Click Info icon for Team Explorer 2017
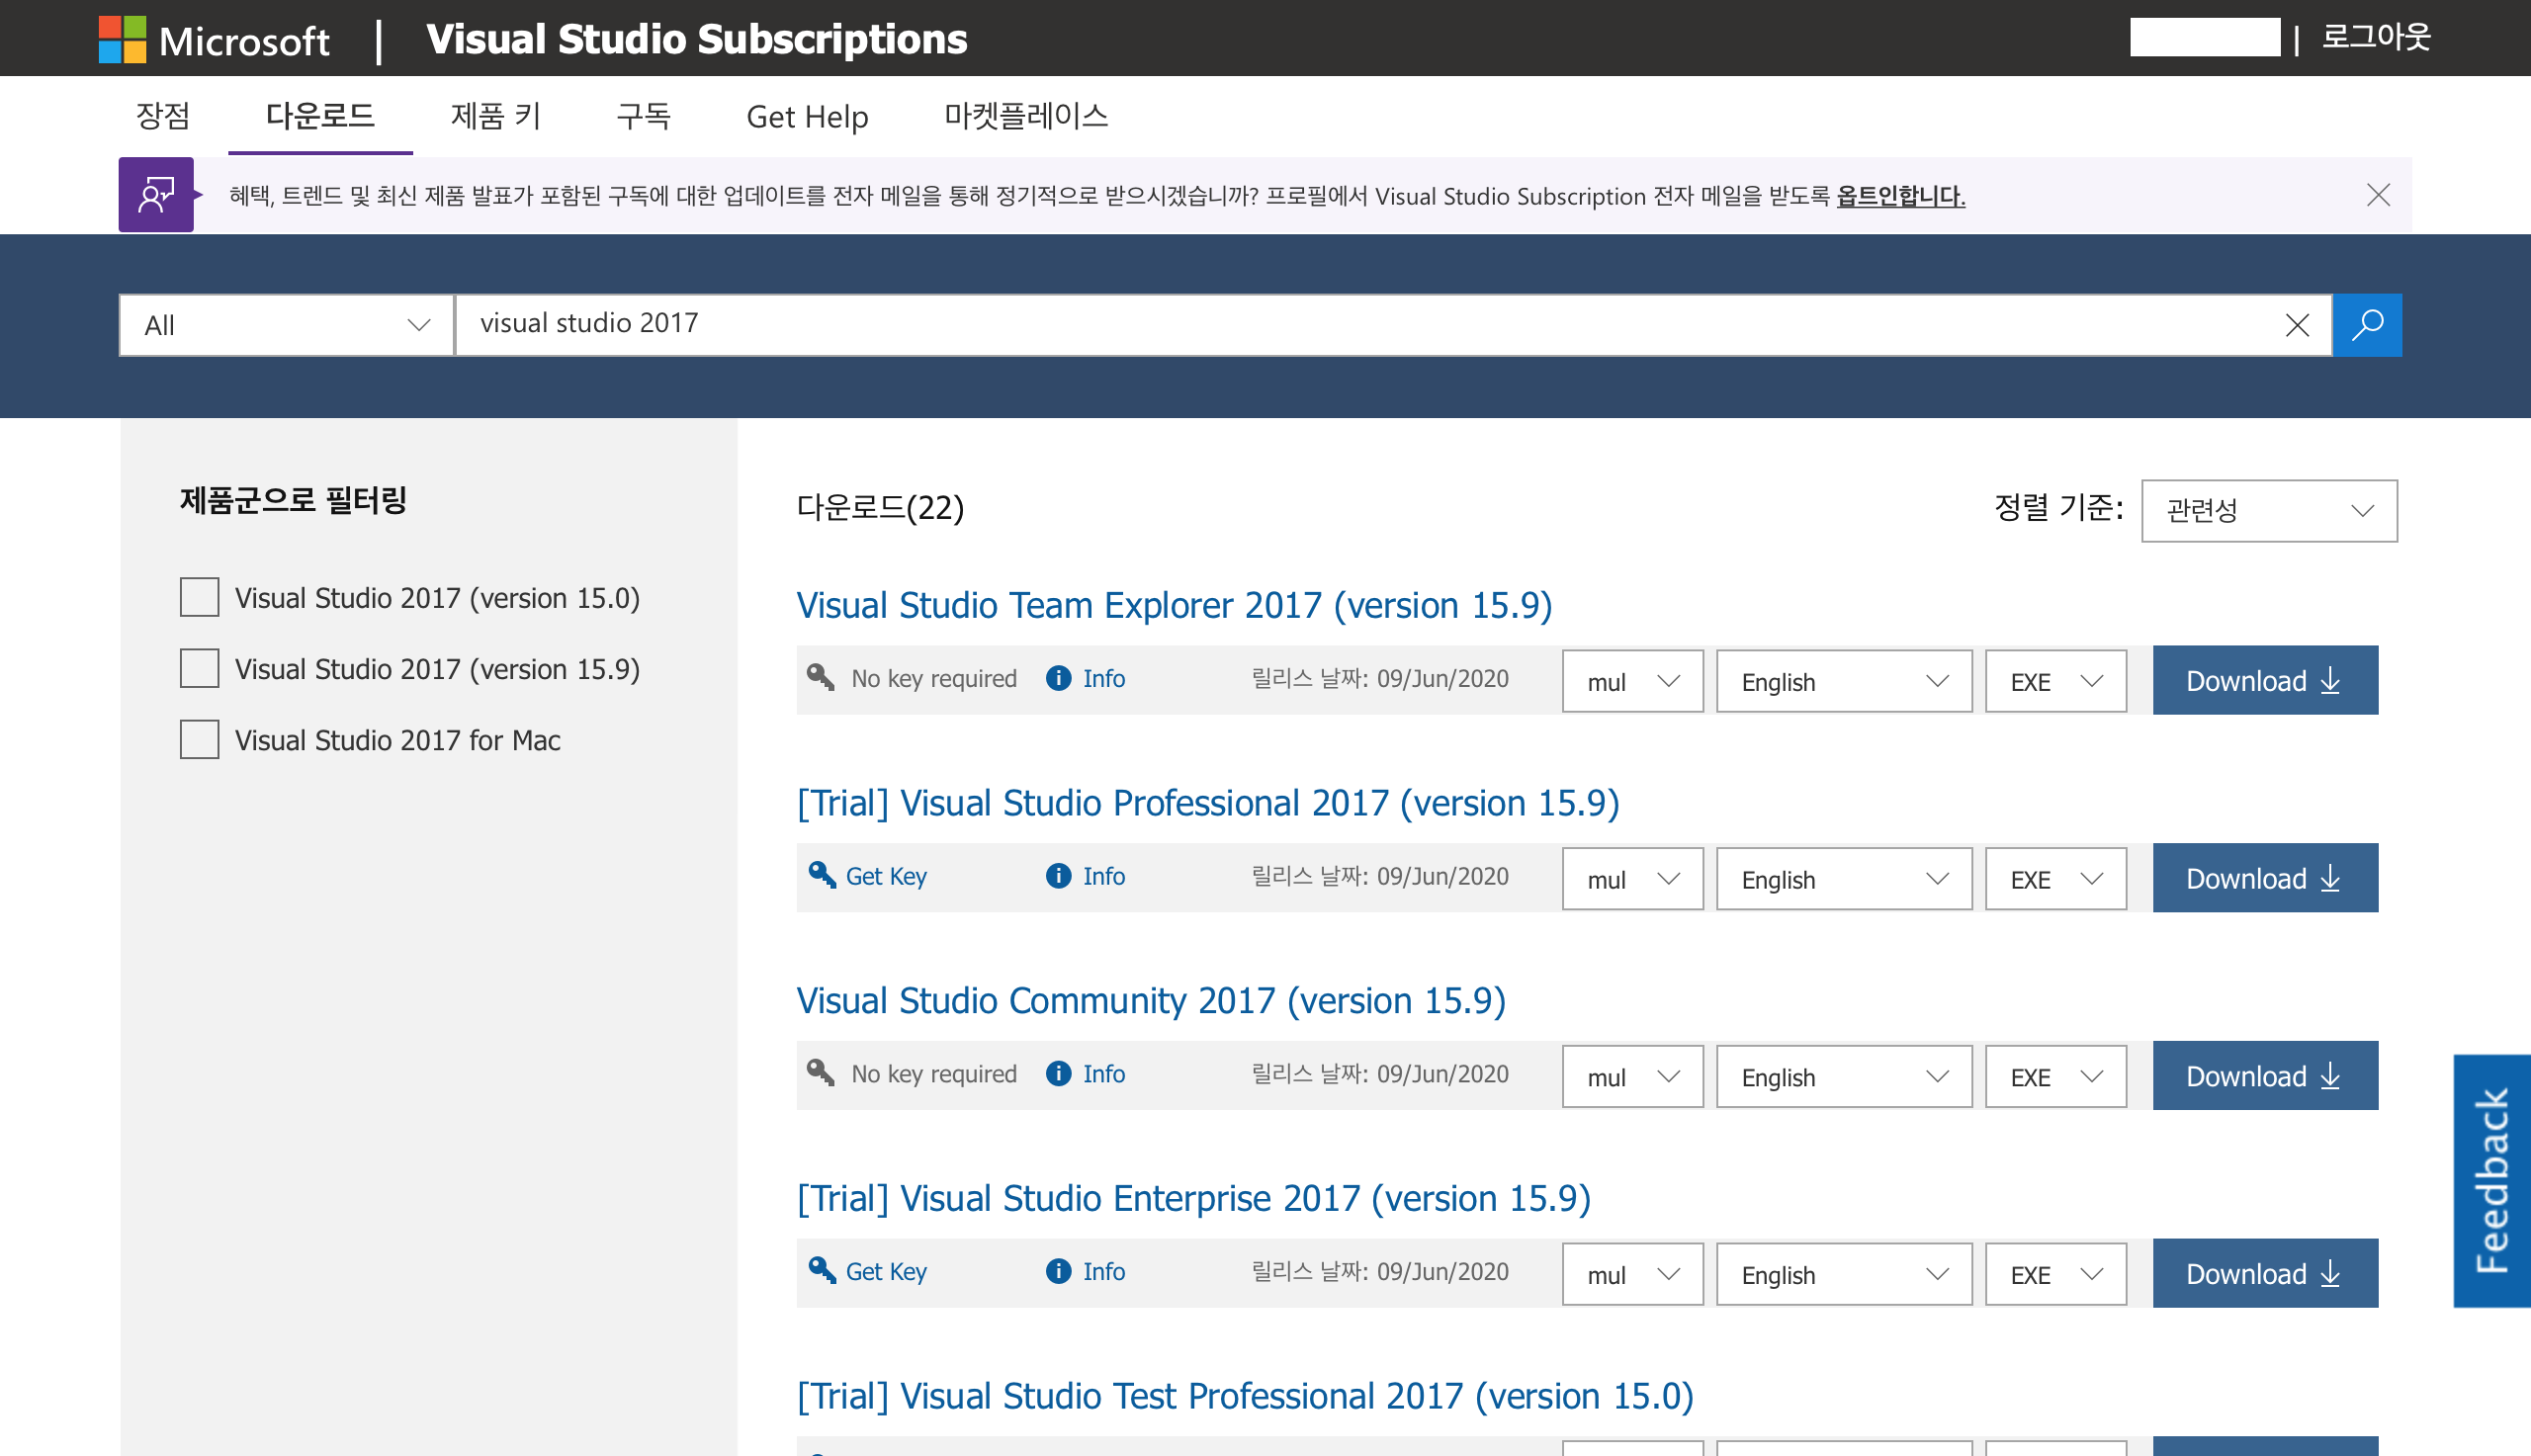The image size is (2531, 1456). [1058, 679]
